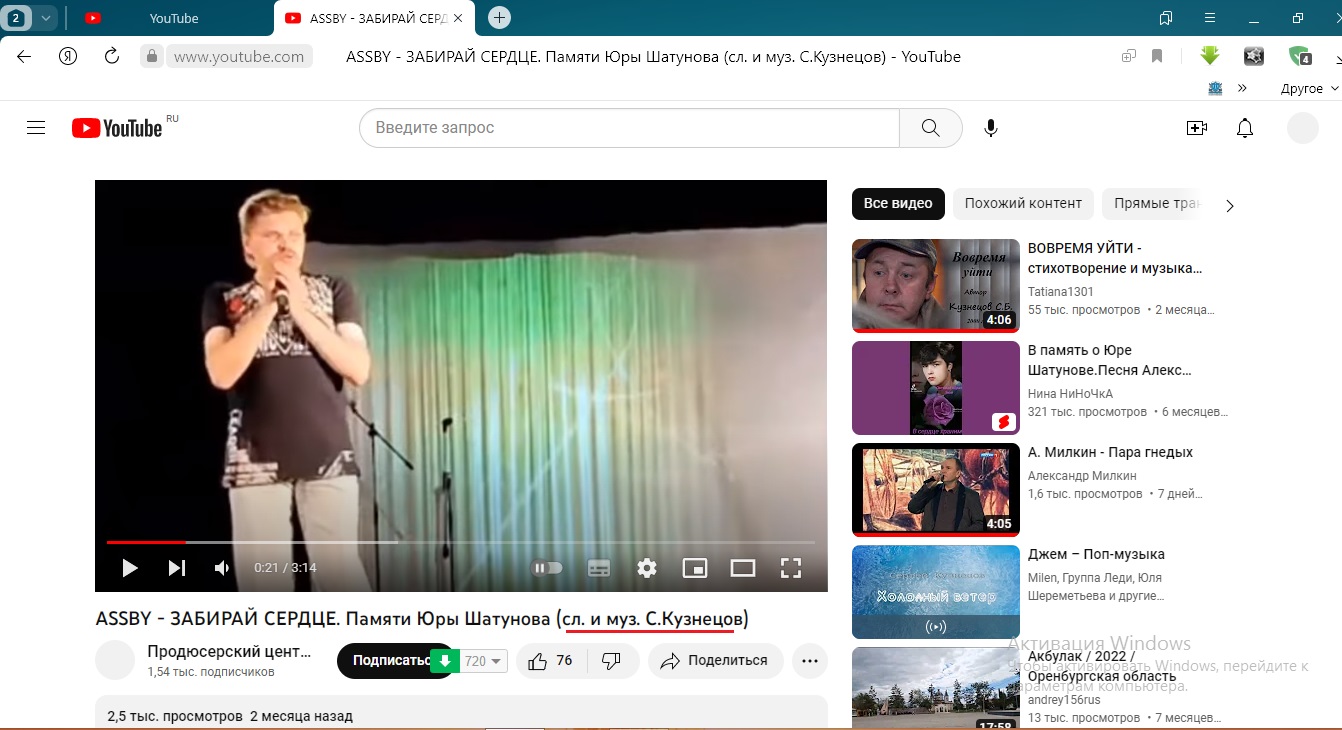Open Adguard shield extension with badge 4
This screenshot has width=1342, height=730.
tap(1300, 56)
